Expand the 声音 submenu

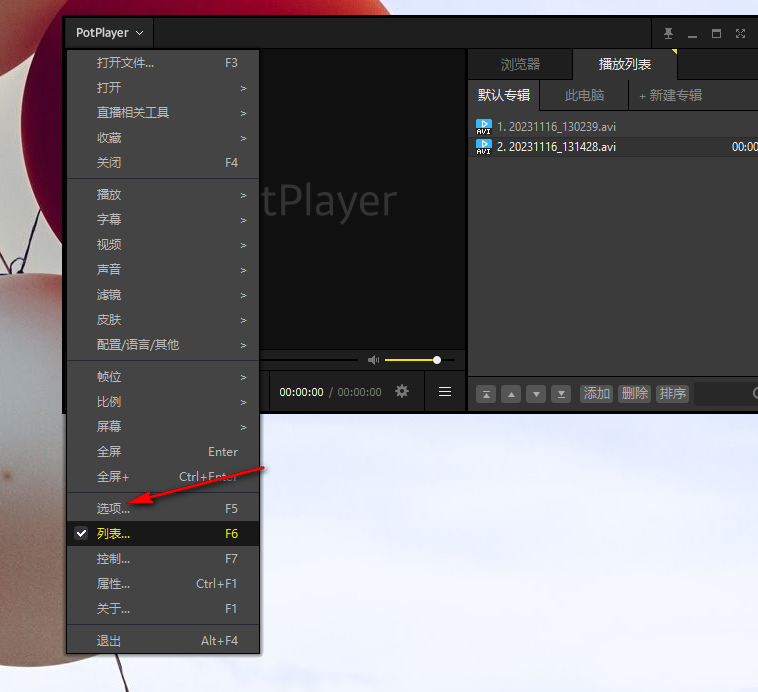[163, 269]
